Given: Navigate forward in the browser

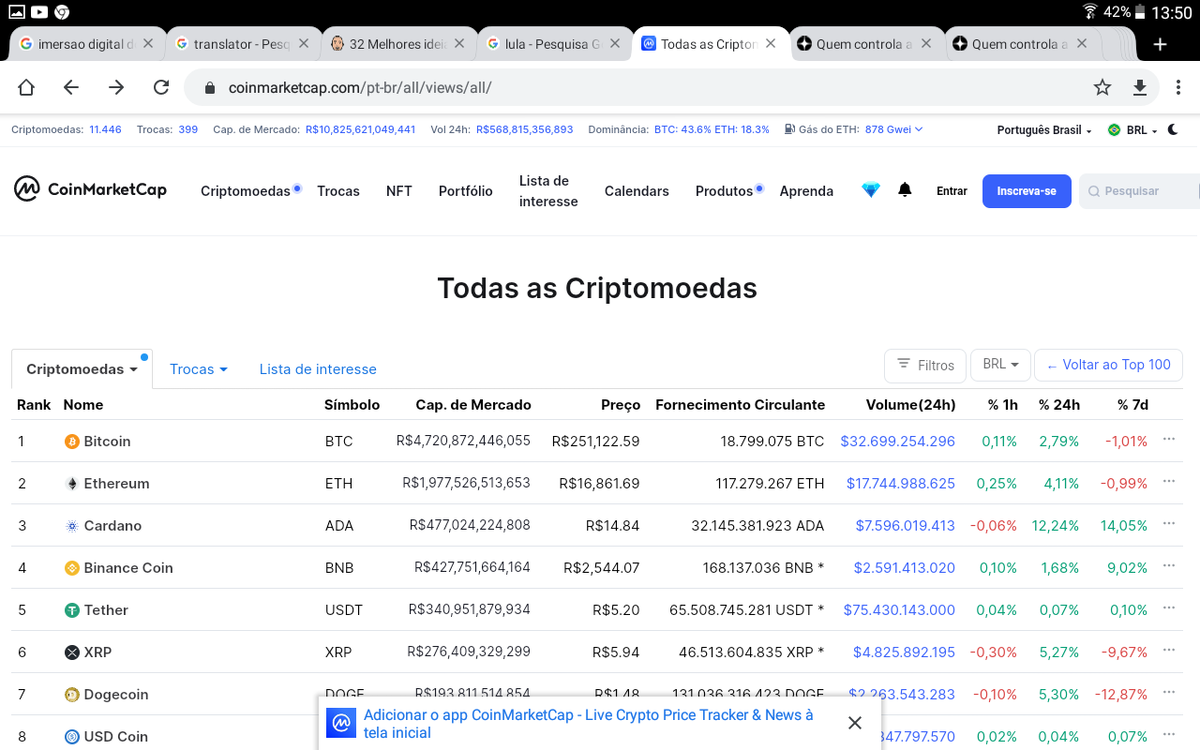Looking at the screenshot, I should (x=116, y=88).
